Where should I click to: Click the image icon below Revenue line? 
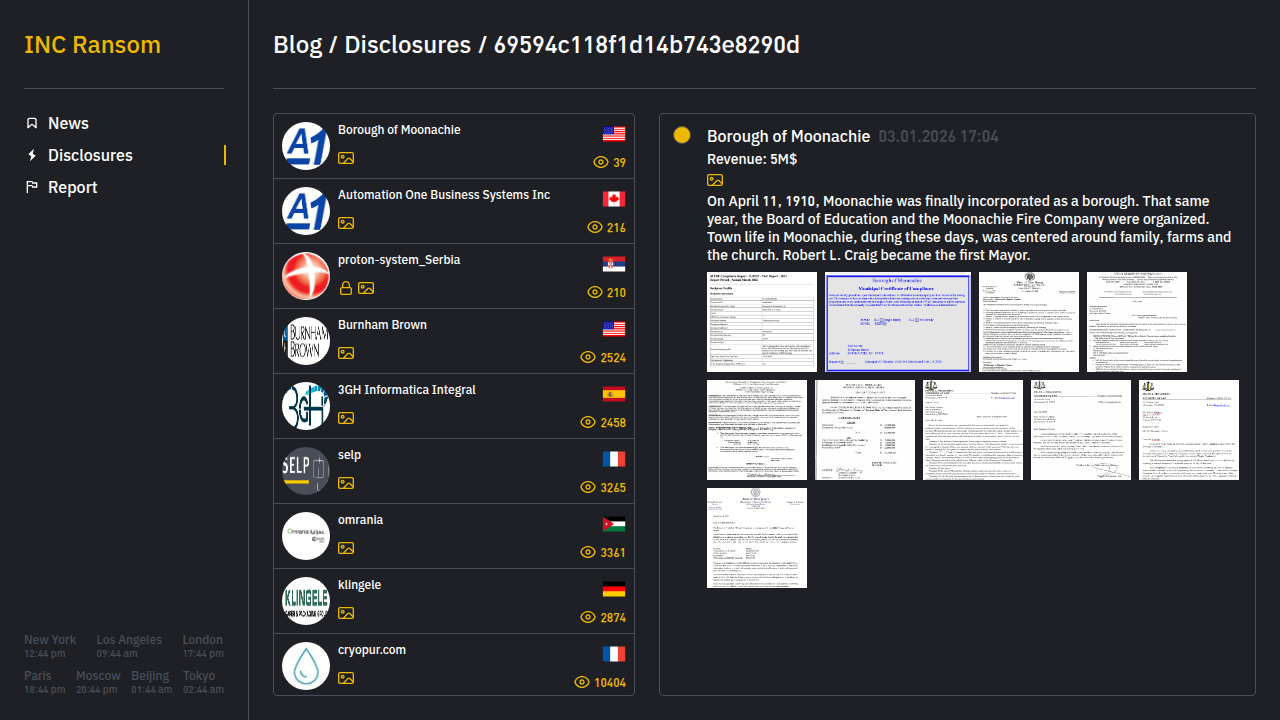715,180
